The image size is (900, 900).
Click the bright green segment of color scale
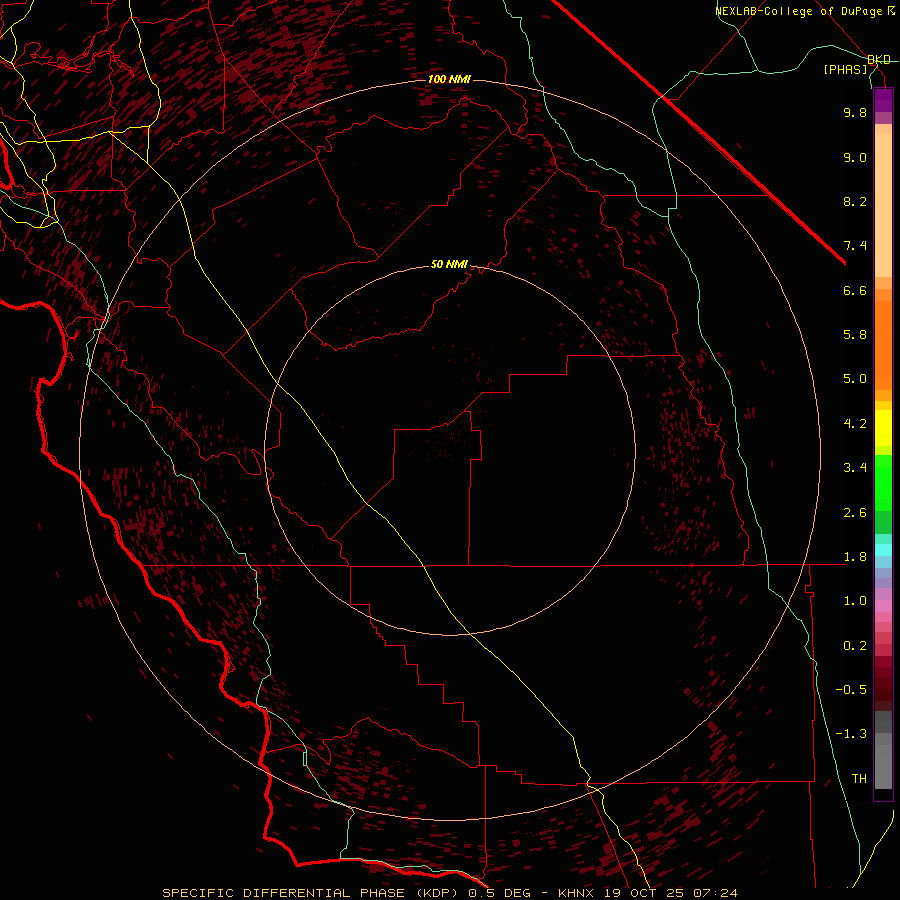(x=883, y=483)
